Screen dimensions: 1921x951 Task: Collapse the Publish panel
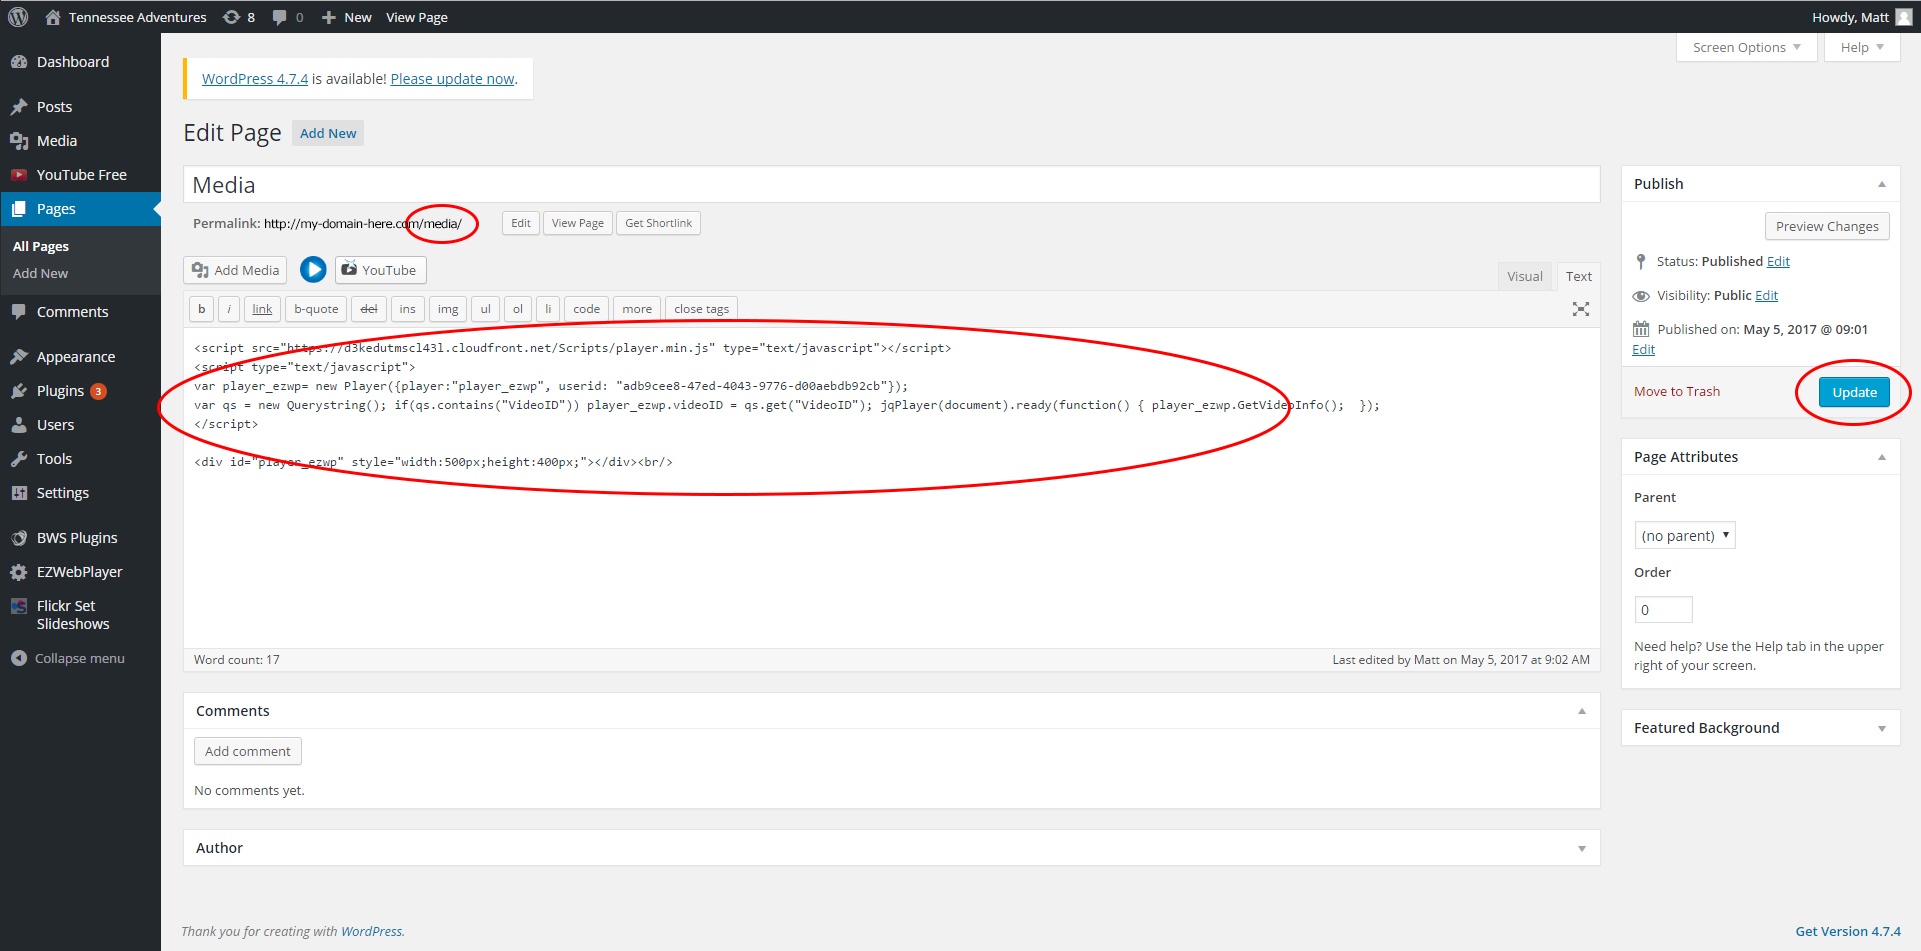pyautogui.click(x=1881, y=184)
